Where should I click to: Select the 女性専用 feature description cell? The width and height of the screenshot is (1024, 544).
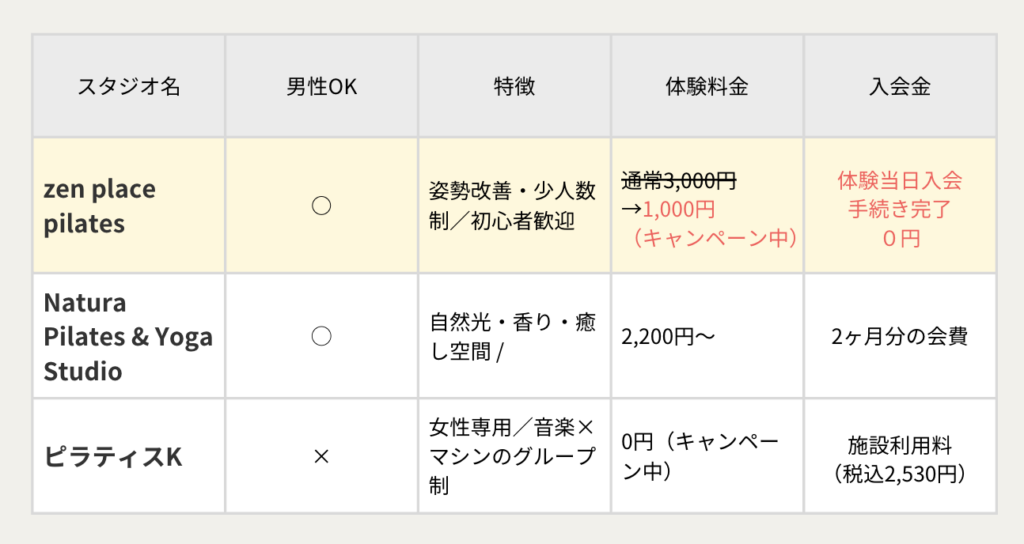tap(513, 456)
